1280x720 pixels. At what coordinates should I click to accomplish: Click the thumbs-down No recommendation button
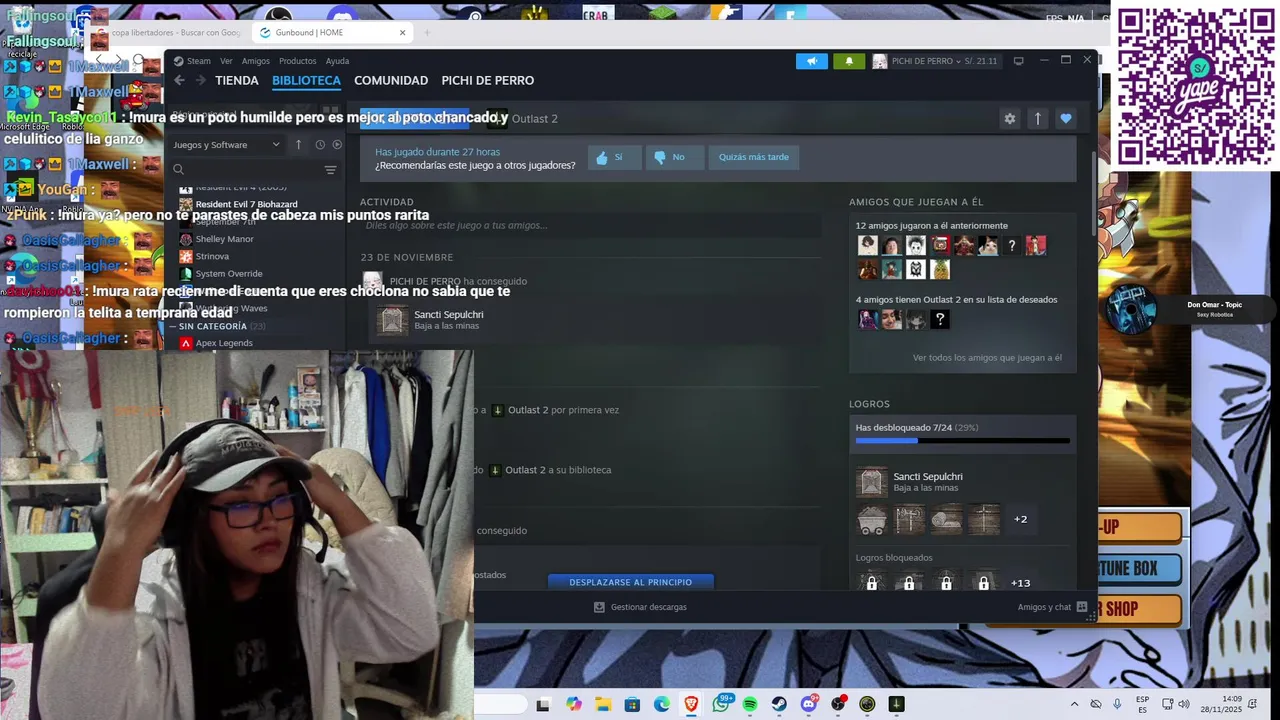click(x=675, y=157)
